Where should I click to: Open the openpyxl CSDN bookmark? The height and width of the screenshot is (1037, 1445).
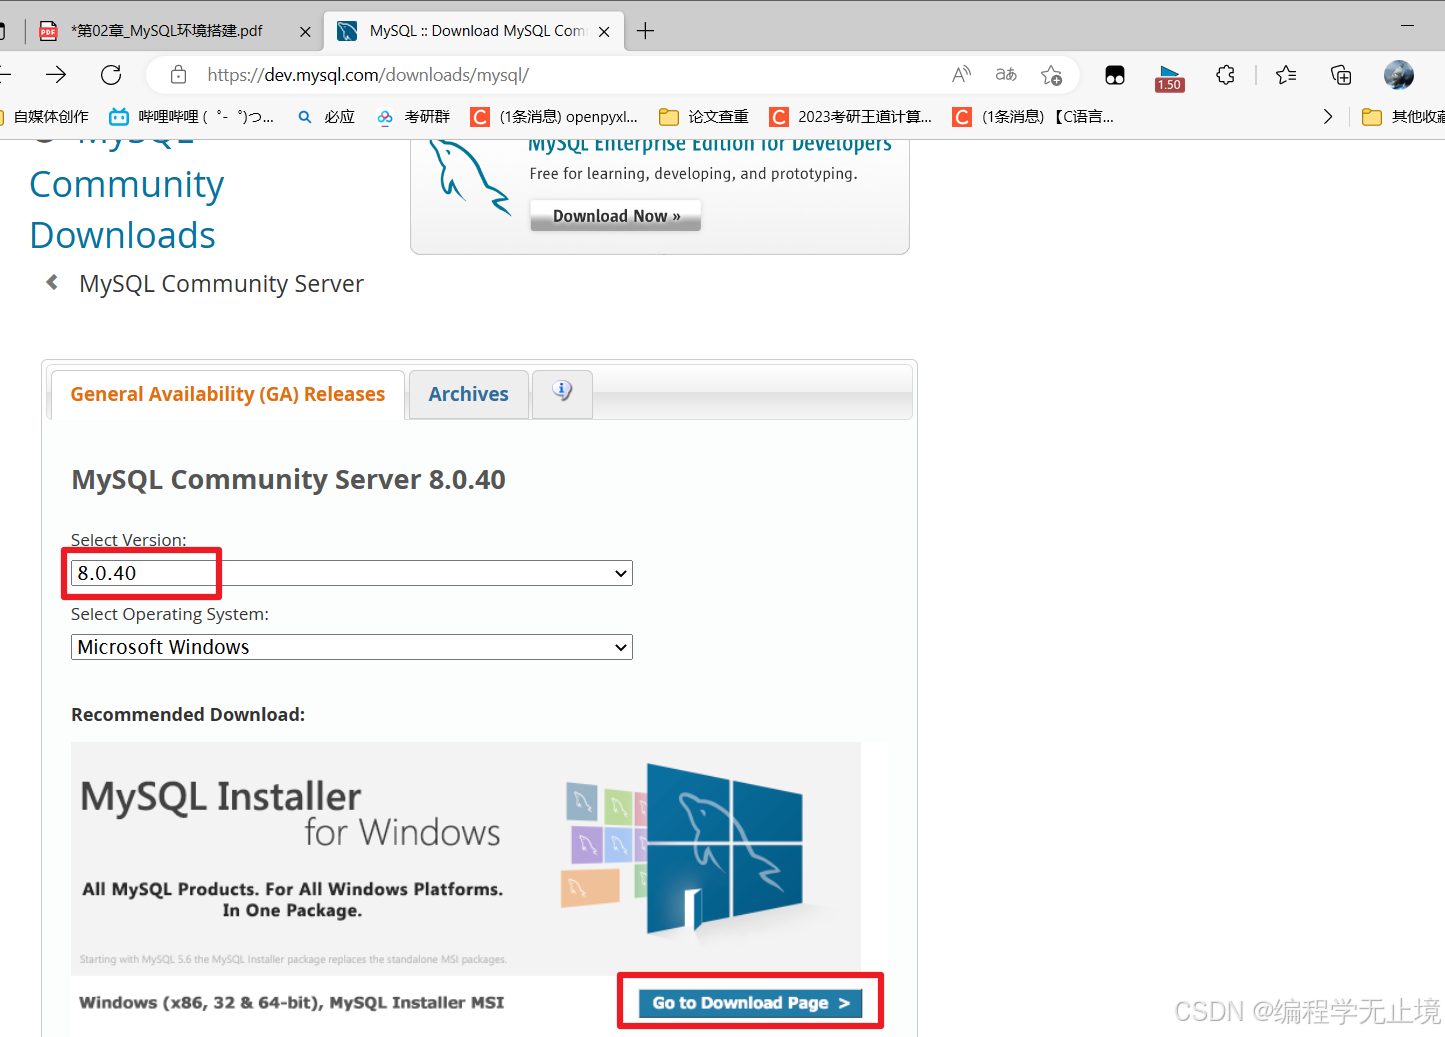point(554,117)
